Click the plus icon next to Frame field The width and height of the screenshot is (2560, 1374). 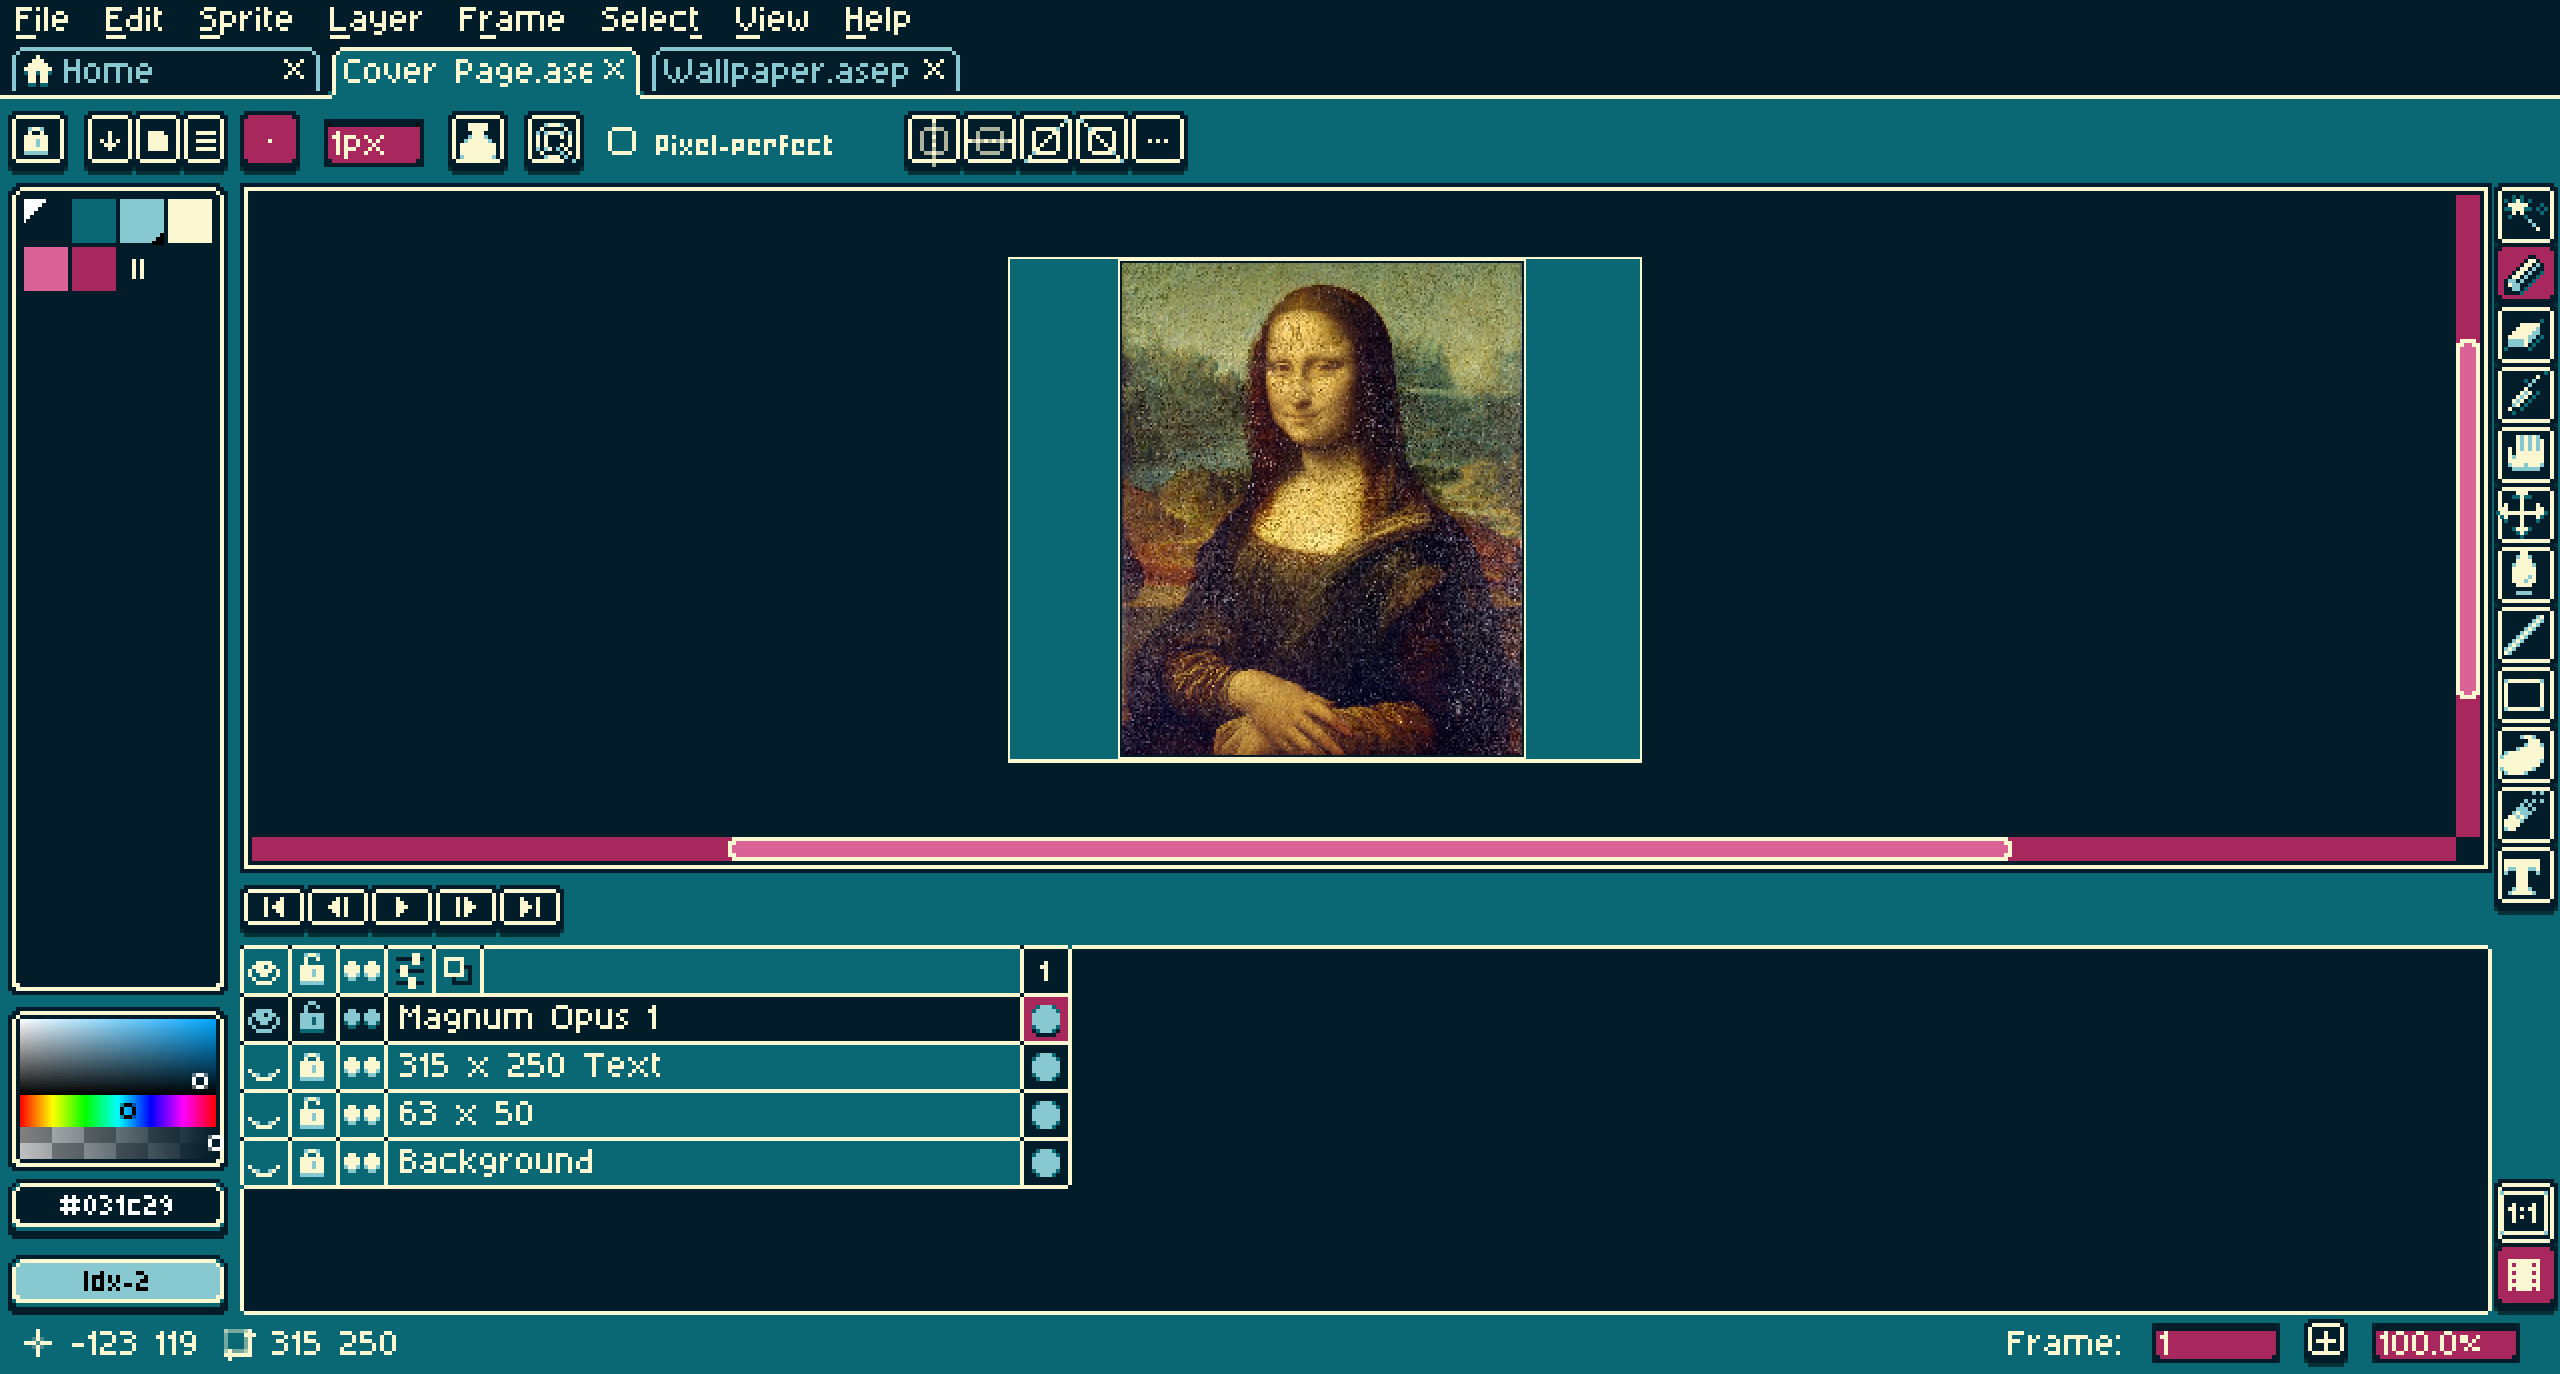(x=2325, y=1341)
